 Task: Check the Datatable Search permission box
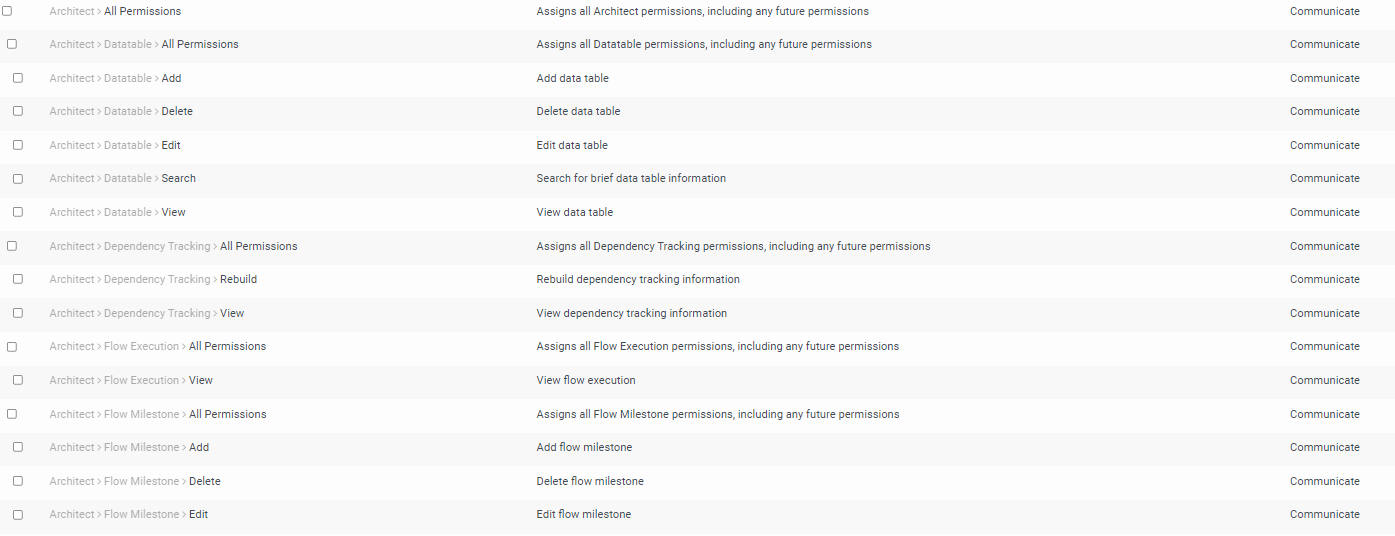pos(18,178)
